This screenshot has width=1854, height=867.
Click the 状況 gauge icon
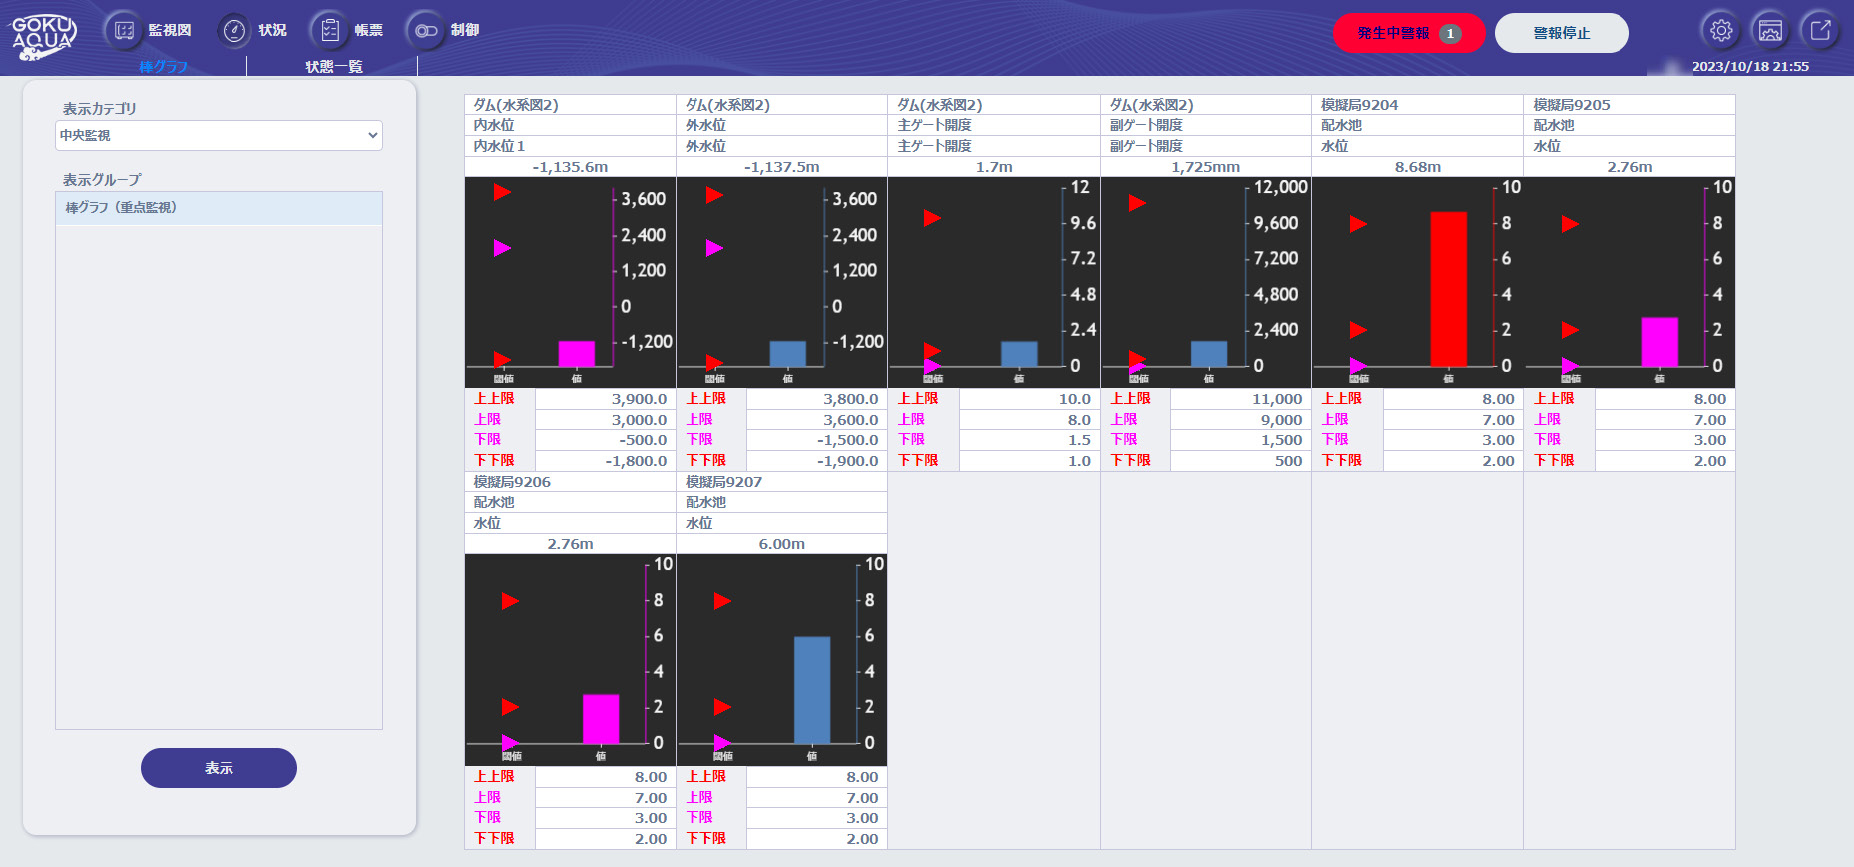(x=234, y=31)
